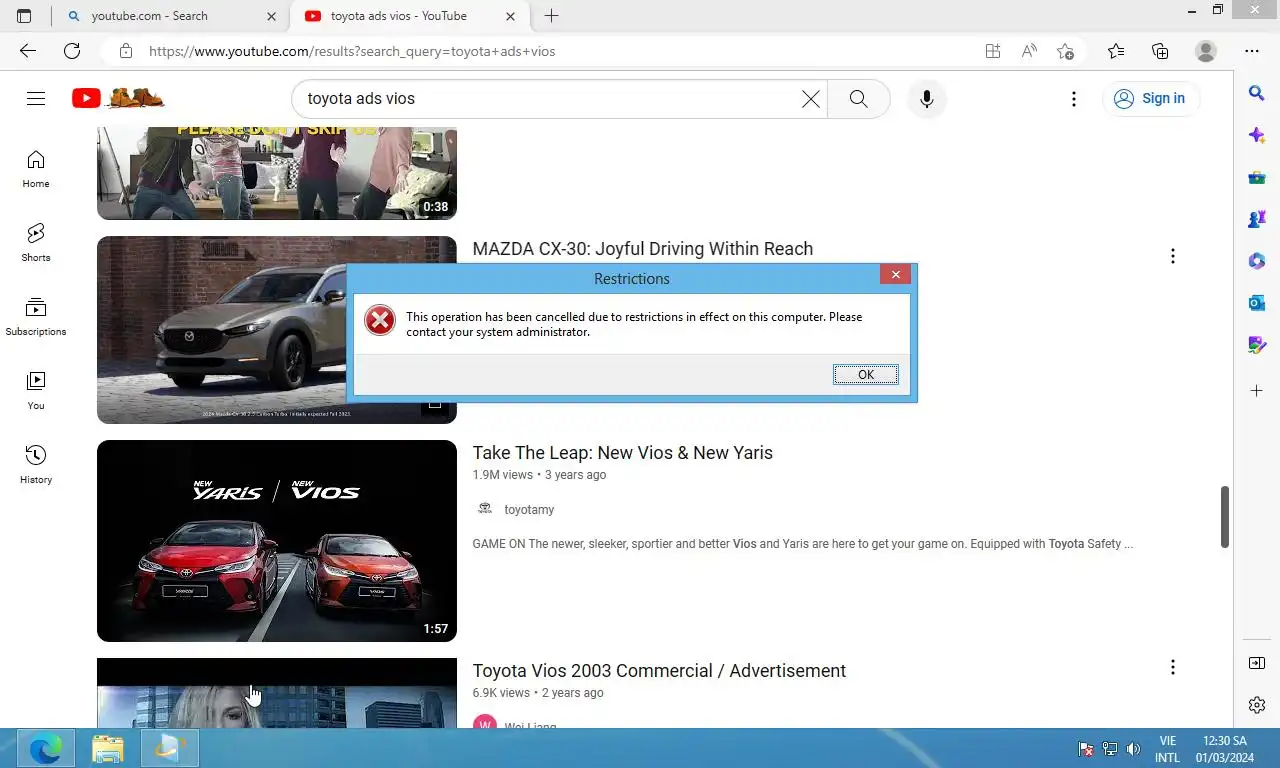Open File Explorer from taskbar
The width and height of the screenshot is (1280, 768).
coord(107,748)
